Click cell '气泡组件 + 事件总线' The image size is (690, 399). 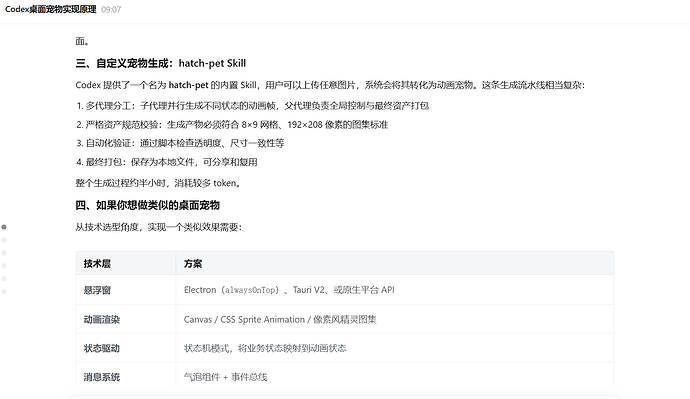click(225, 377)
